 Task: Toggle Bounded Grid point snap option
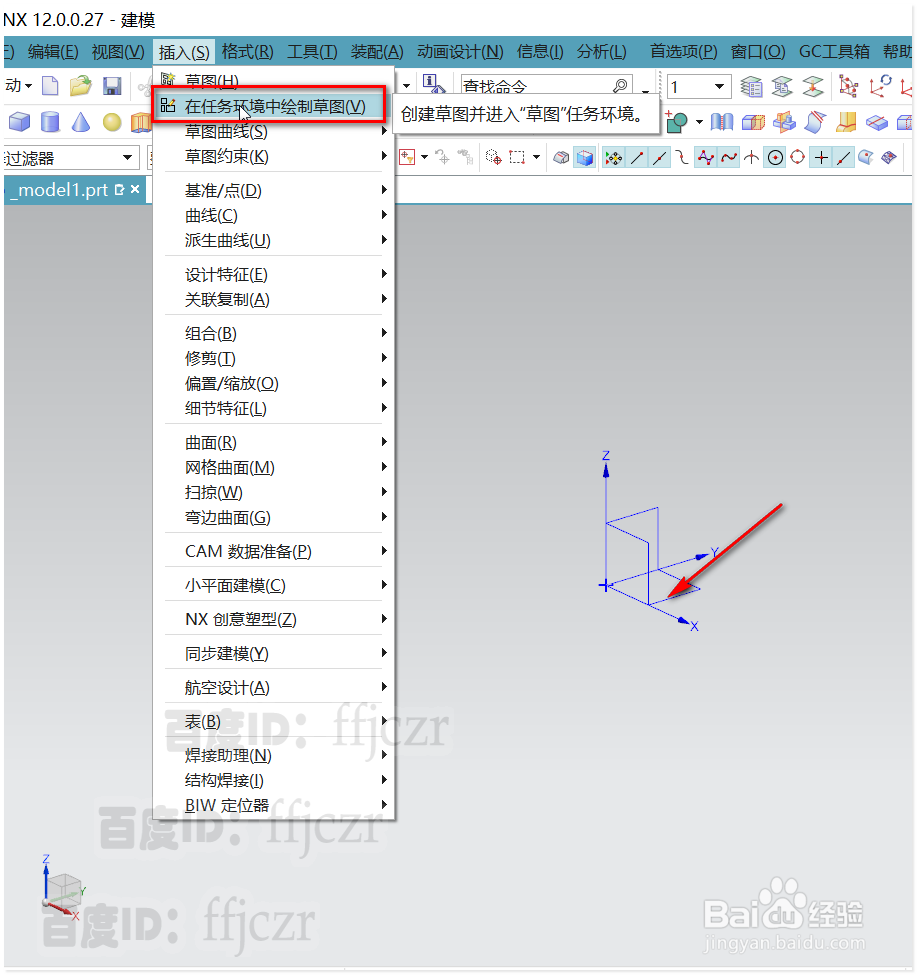point(890,158)
